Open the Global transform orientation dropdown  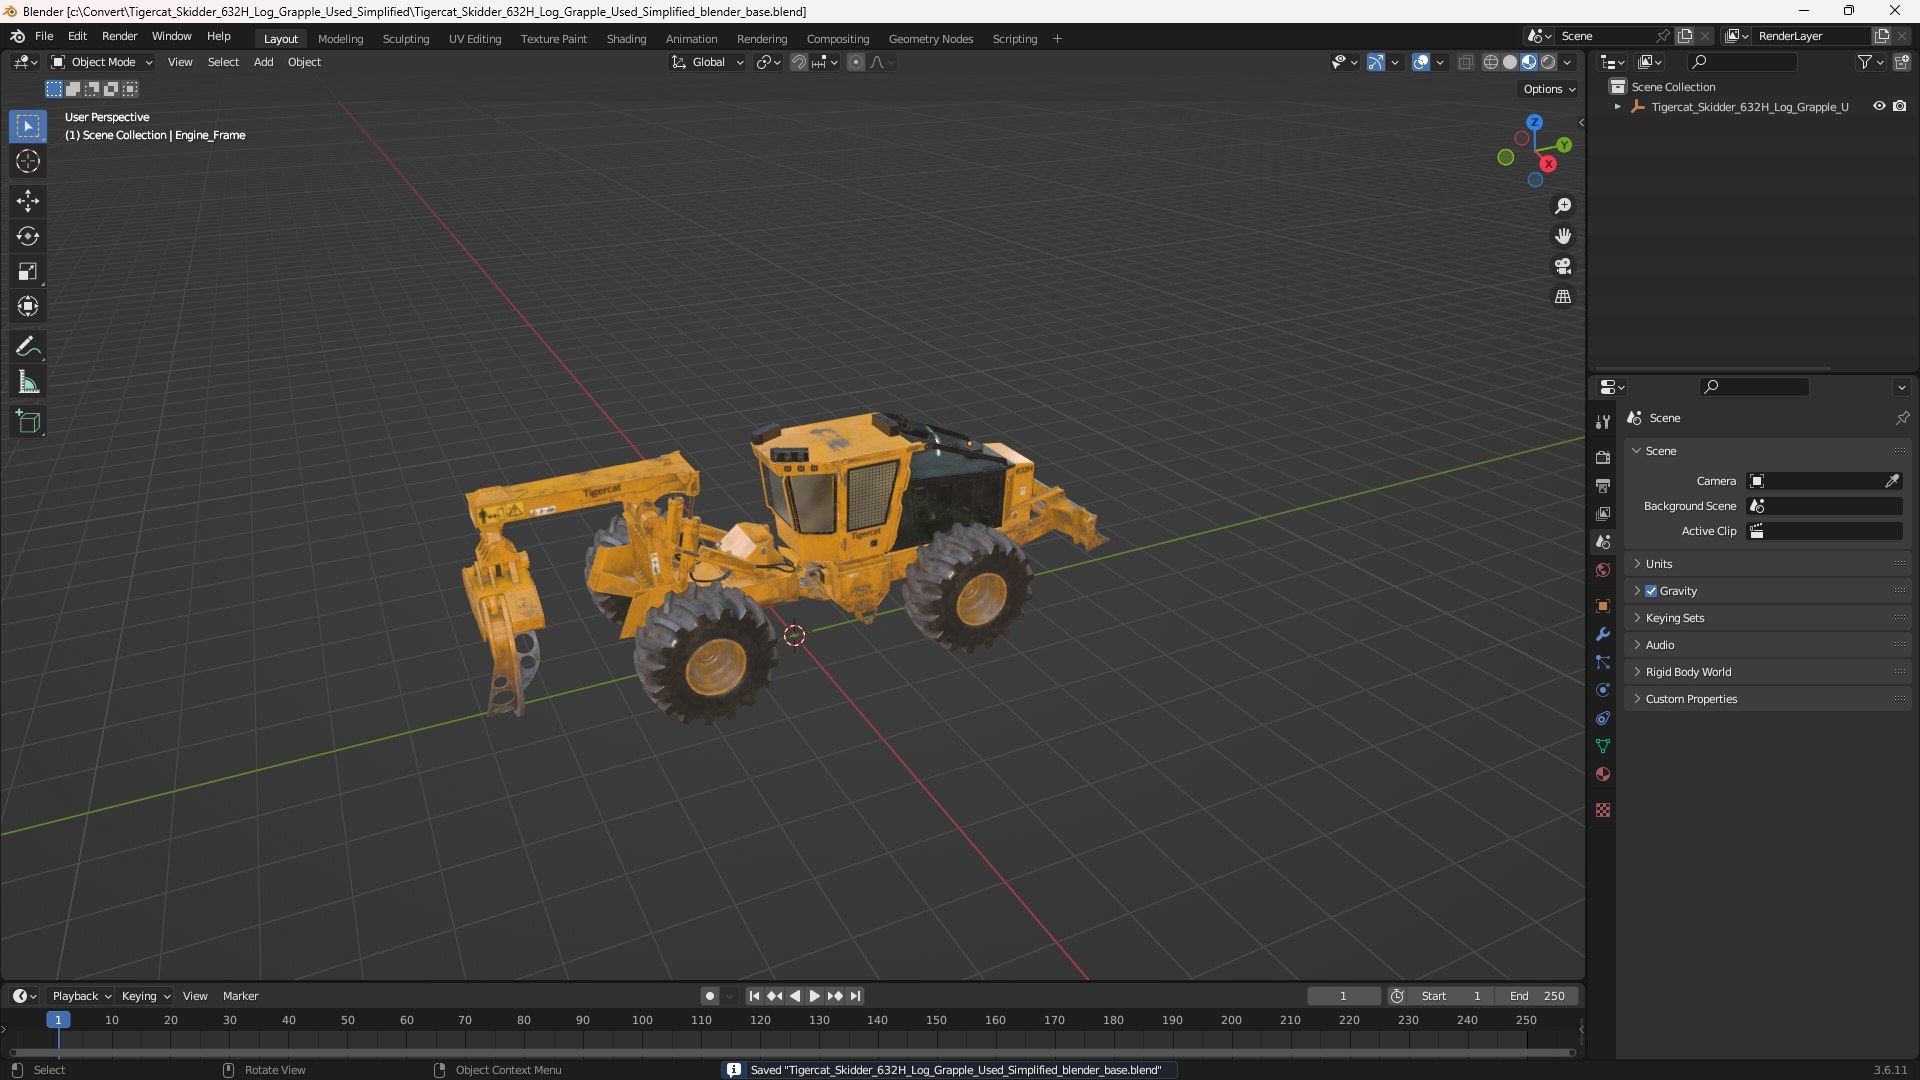pos(707,62)
